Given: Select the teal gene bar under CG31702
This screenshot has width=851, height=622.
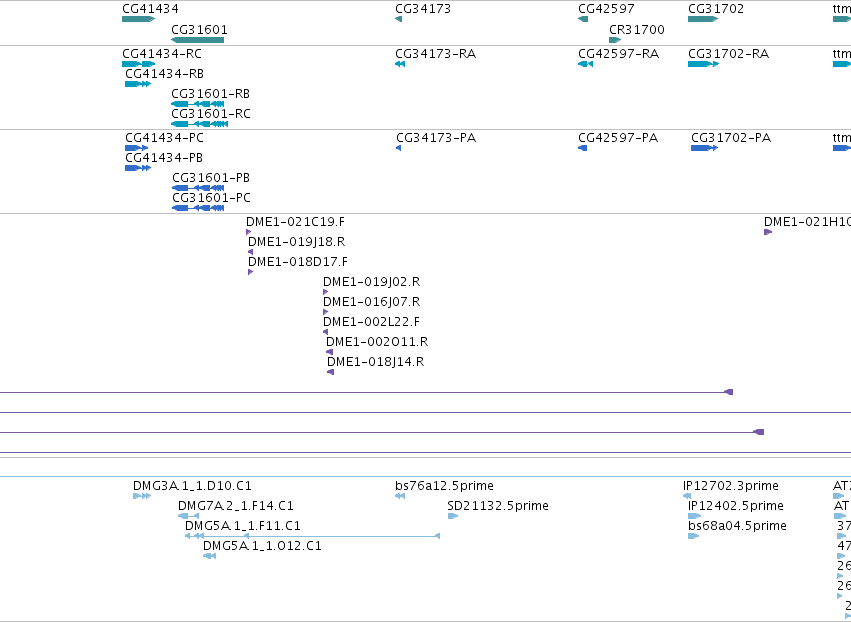Looking at the screenshot, I should (x=703, y=19).
